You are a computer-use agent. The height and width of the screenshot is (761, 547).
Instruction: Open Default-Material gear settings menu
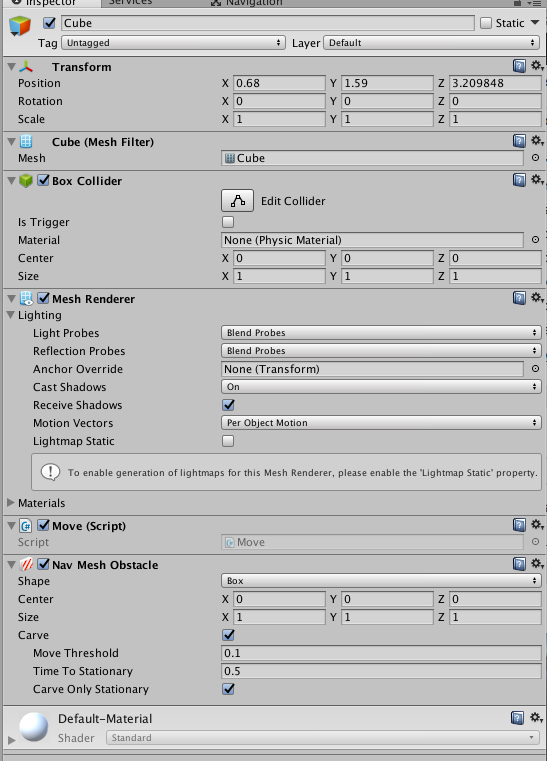(536, 717)
